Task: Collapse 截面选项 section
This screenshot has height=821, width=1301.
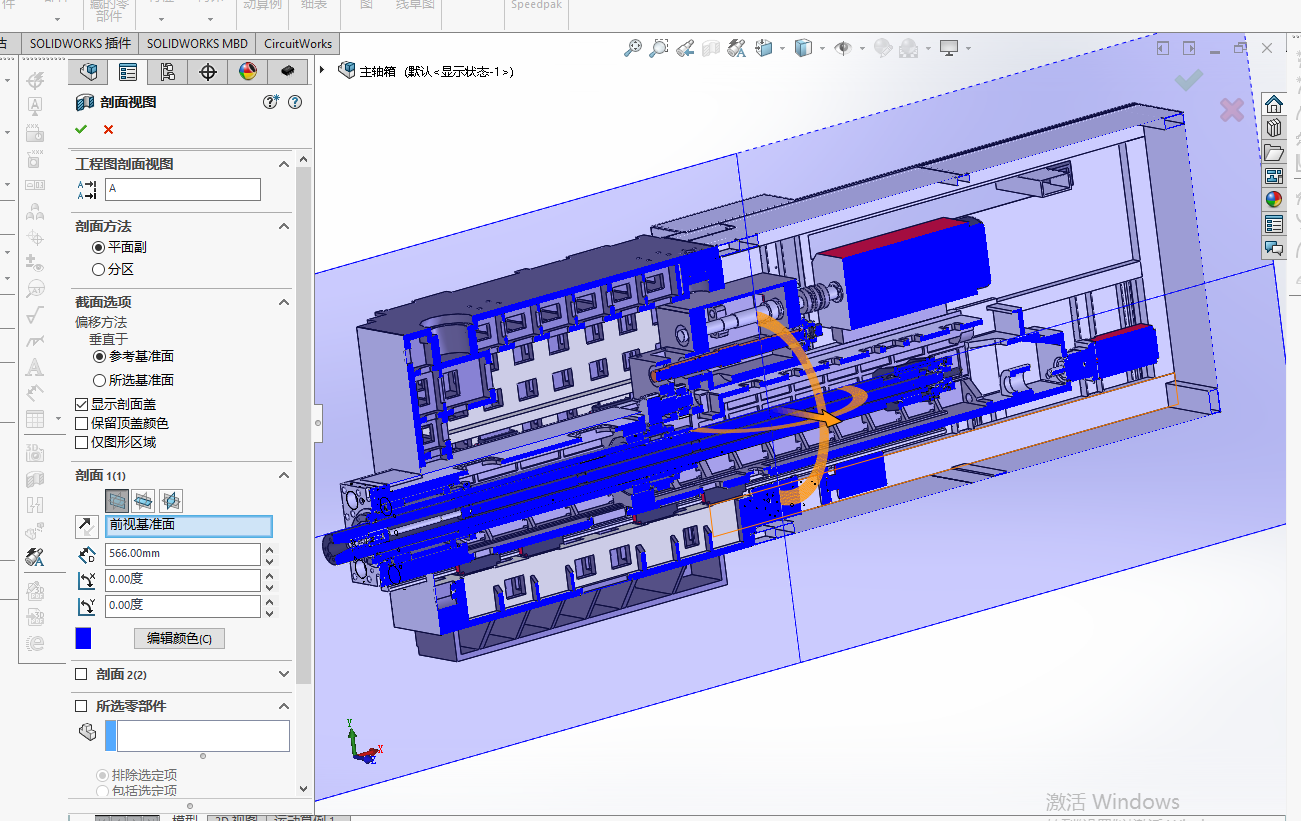Action: [x=284, y=302]
